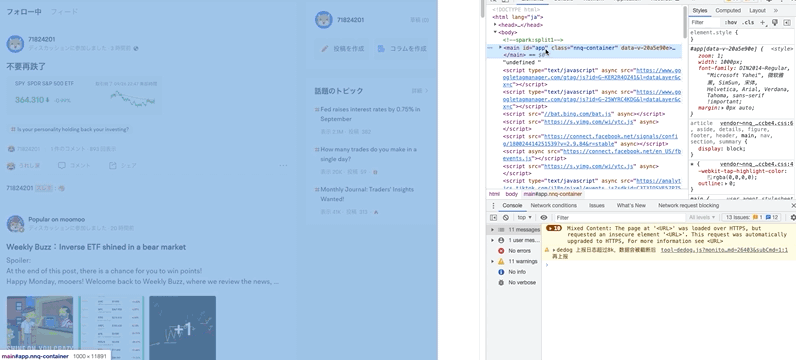Open live expression eye icon in console
The height and width of the screenshot is (360, 796).
544,217
